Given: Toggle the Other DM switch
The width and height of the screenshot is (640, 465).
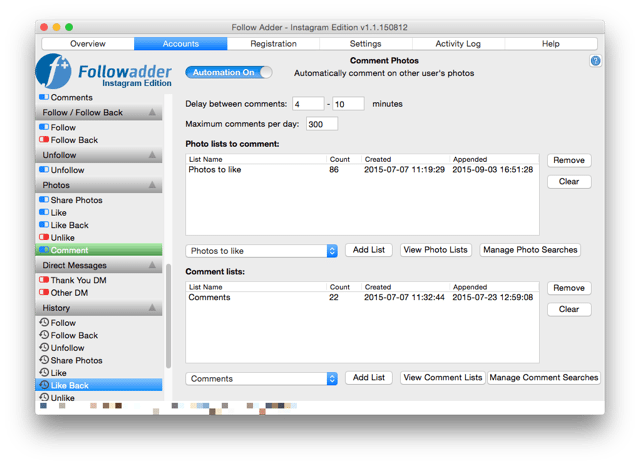Looking at the screenshot, I should [44, 292].
